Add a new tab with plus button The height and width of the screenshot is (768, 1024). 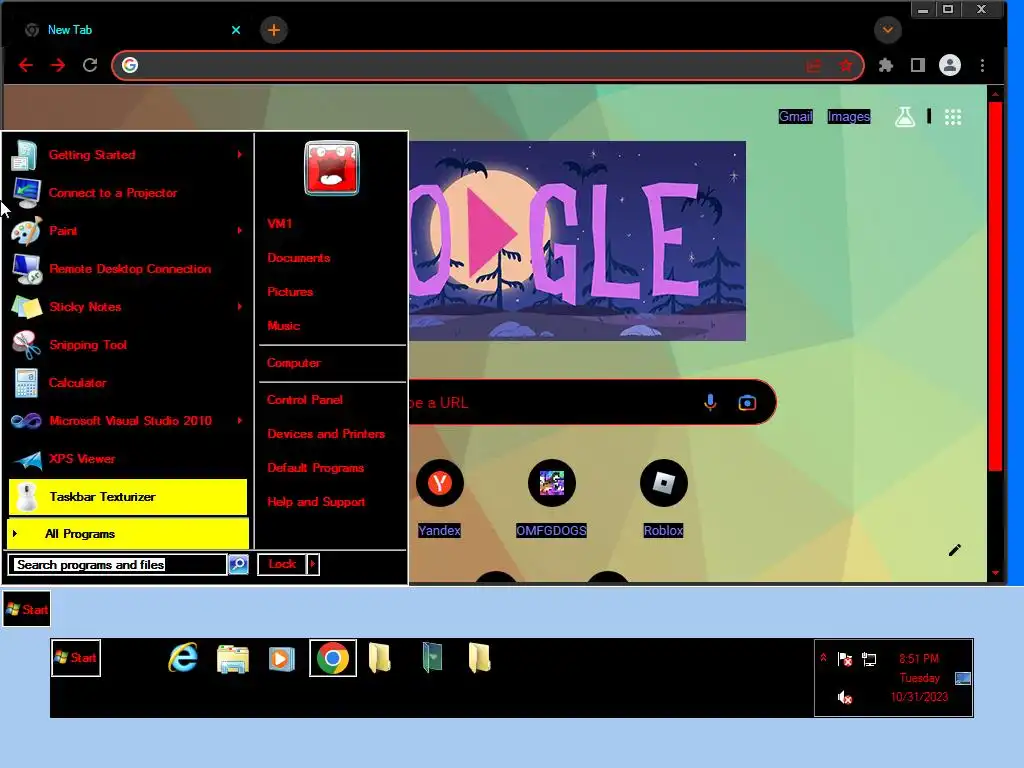[274, 30]
